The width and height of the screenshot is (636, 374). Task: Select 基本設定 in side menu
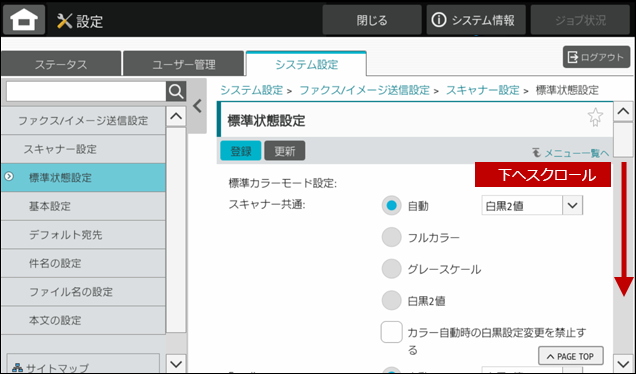(x=83, y=206)
